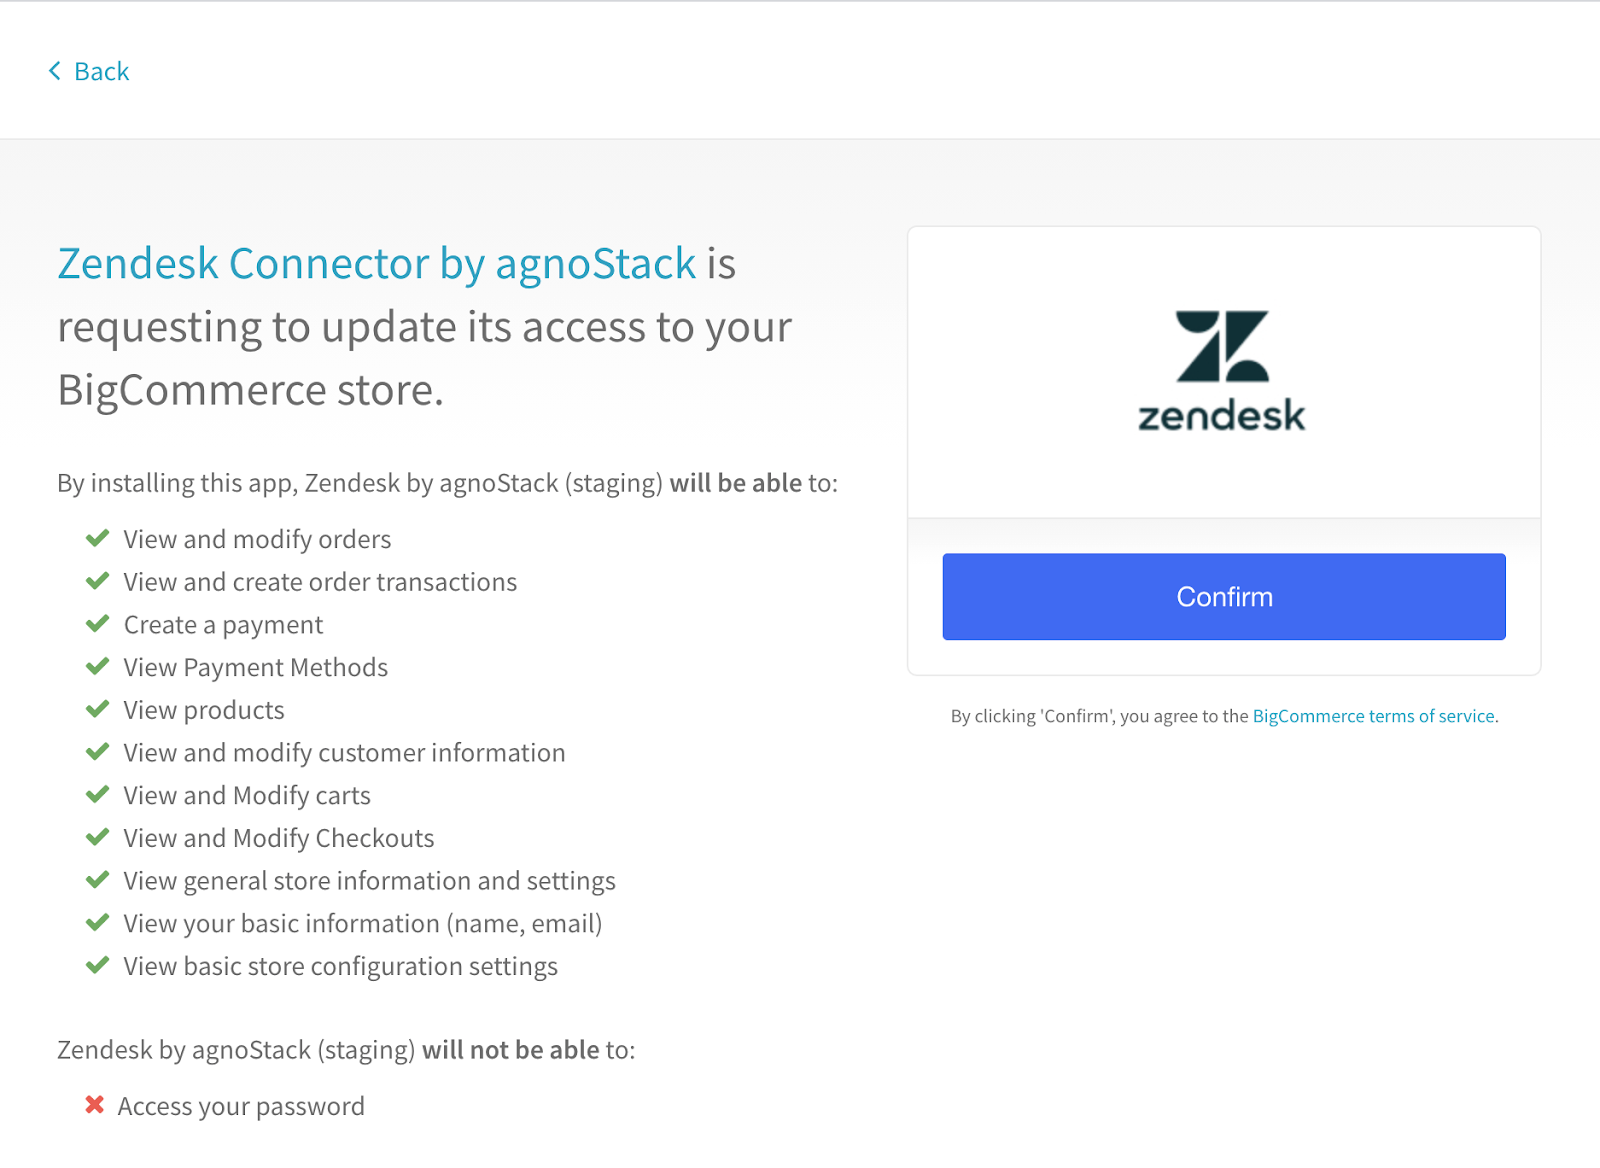Open the BigCommerce terms of service link
The width and height of the screenshot is (1600, 1168).
1373,716
